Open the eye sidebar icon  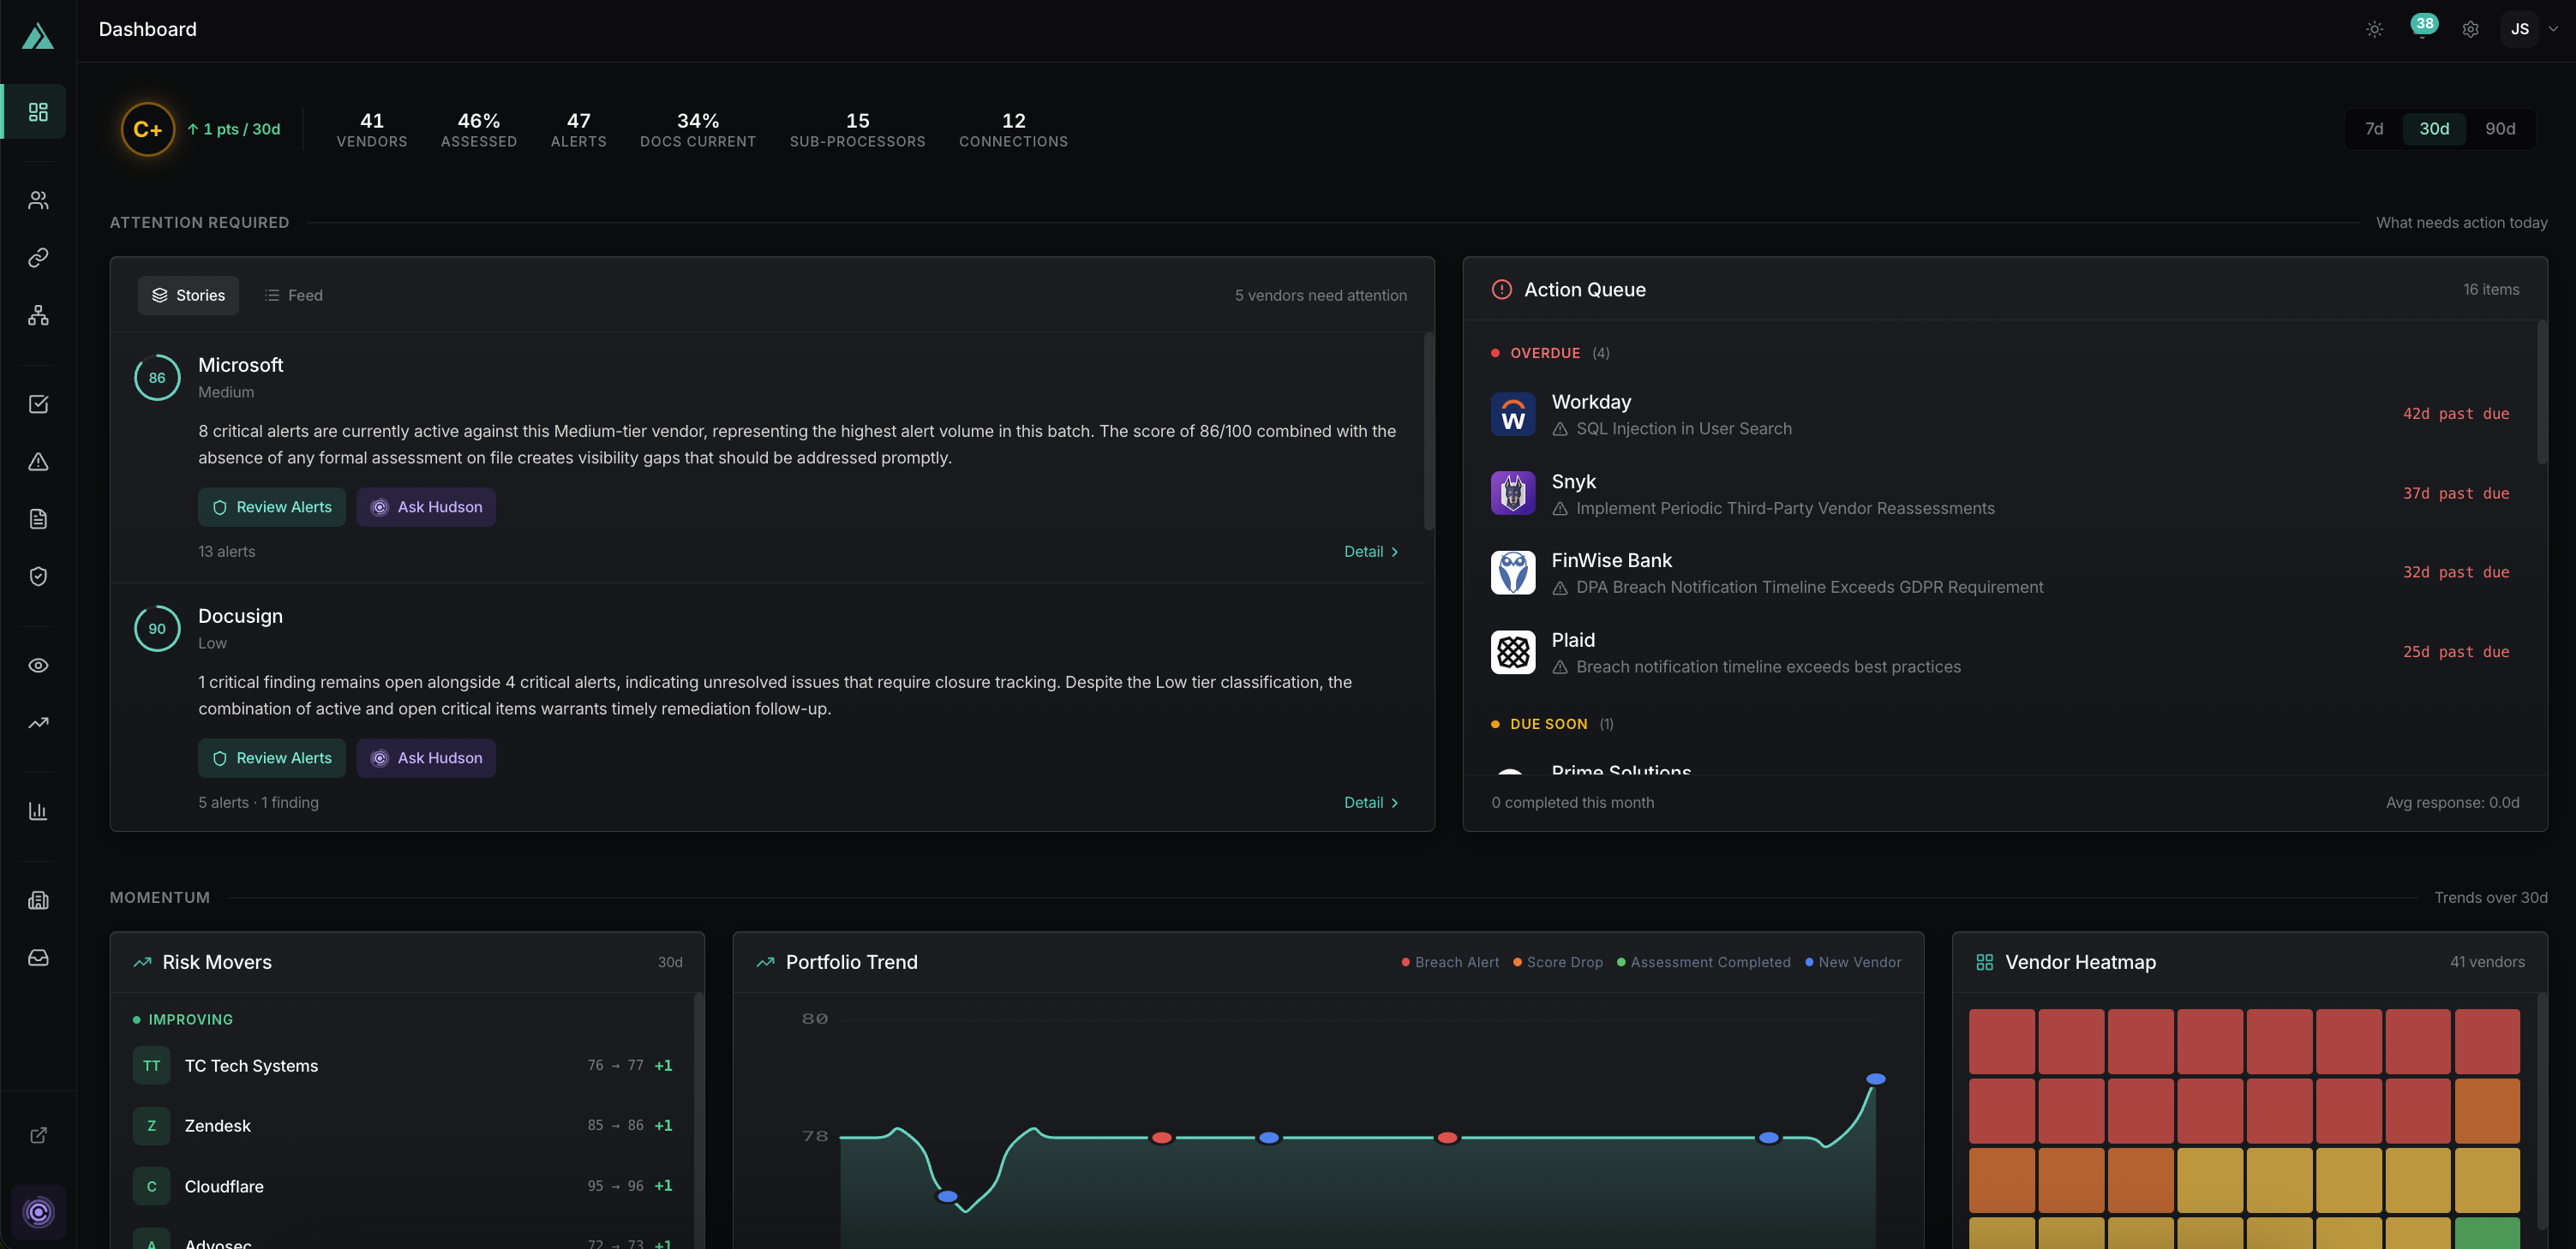pyautogui.click(x=38, y=665)
